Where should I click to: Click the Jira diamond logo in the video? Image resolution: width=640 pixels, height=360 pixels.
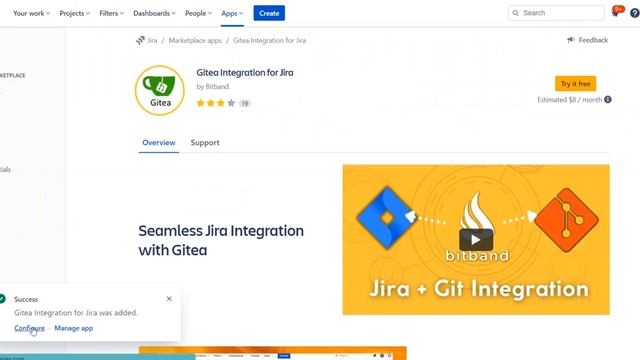click(x=387, y=218)
